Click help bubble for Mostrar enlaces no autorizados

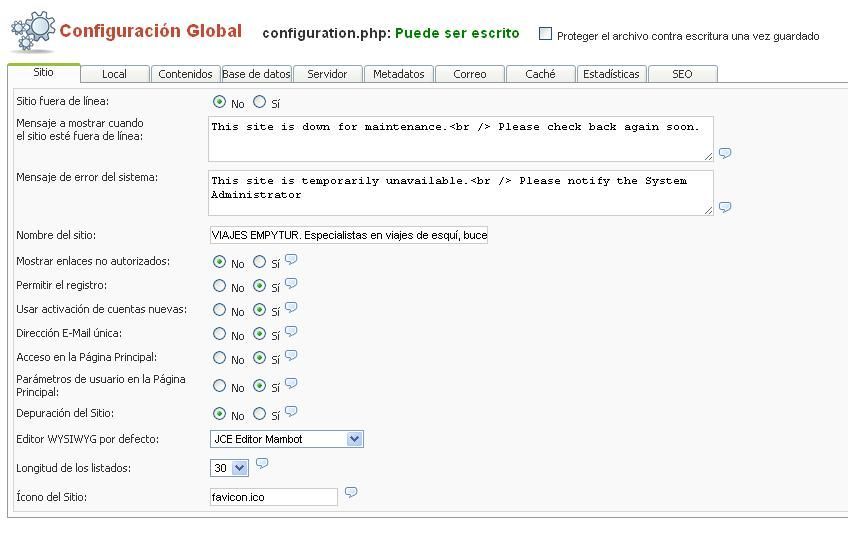point(291,259)
